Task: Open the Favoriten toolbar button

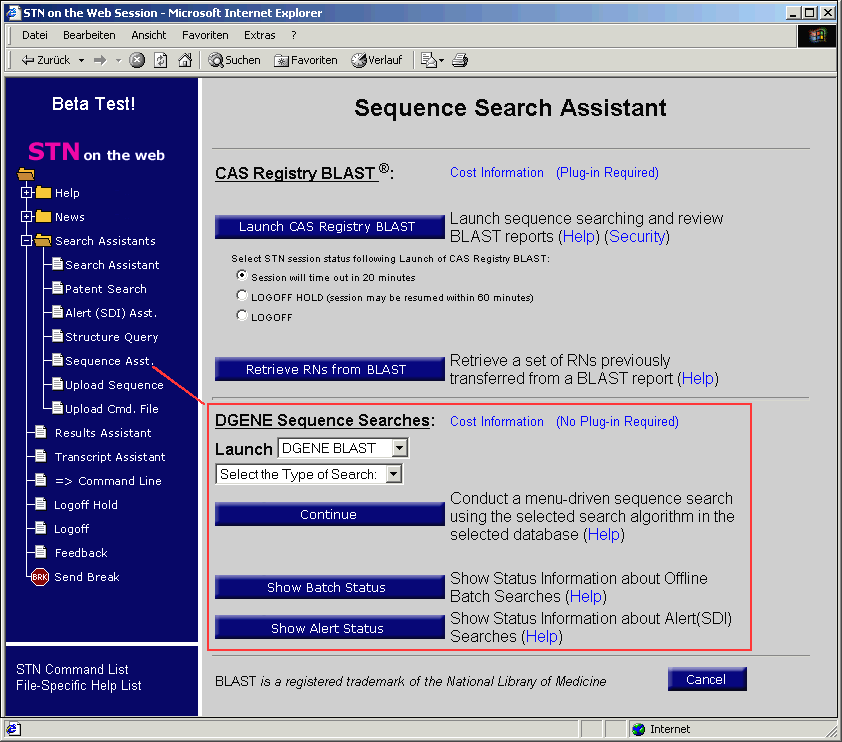Action: pyautogui.click(x=306, y=60)
